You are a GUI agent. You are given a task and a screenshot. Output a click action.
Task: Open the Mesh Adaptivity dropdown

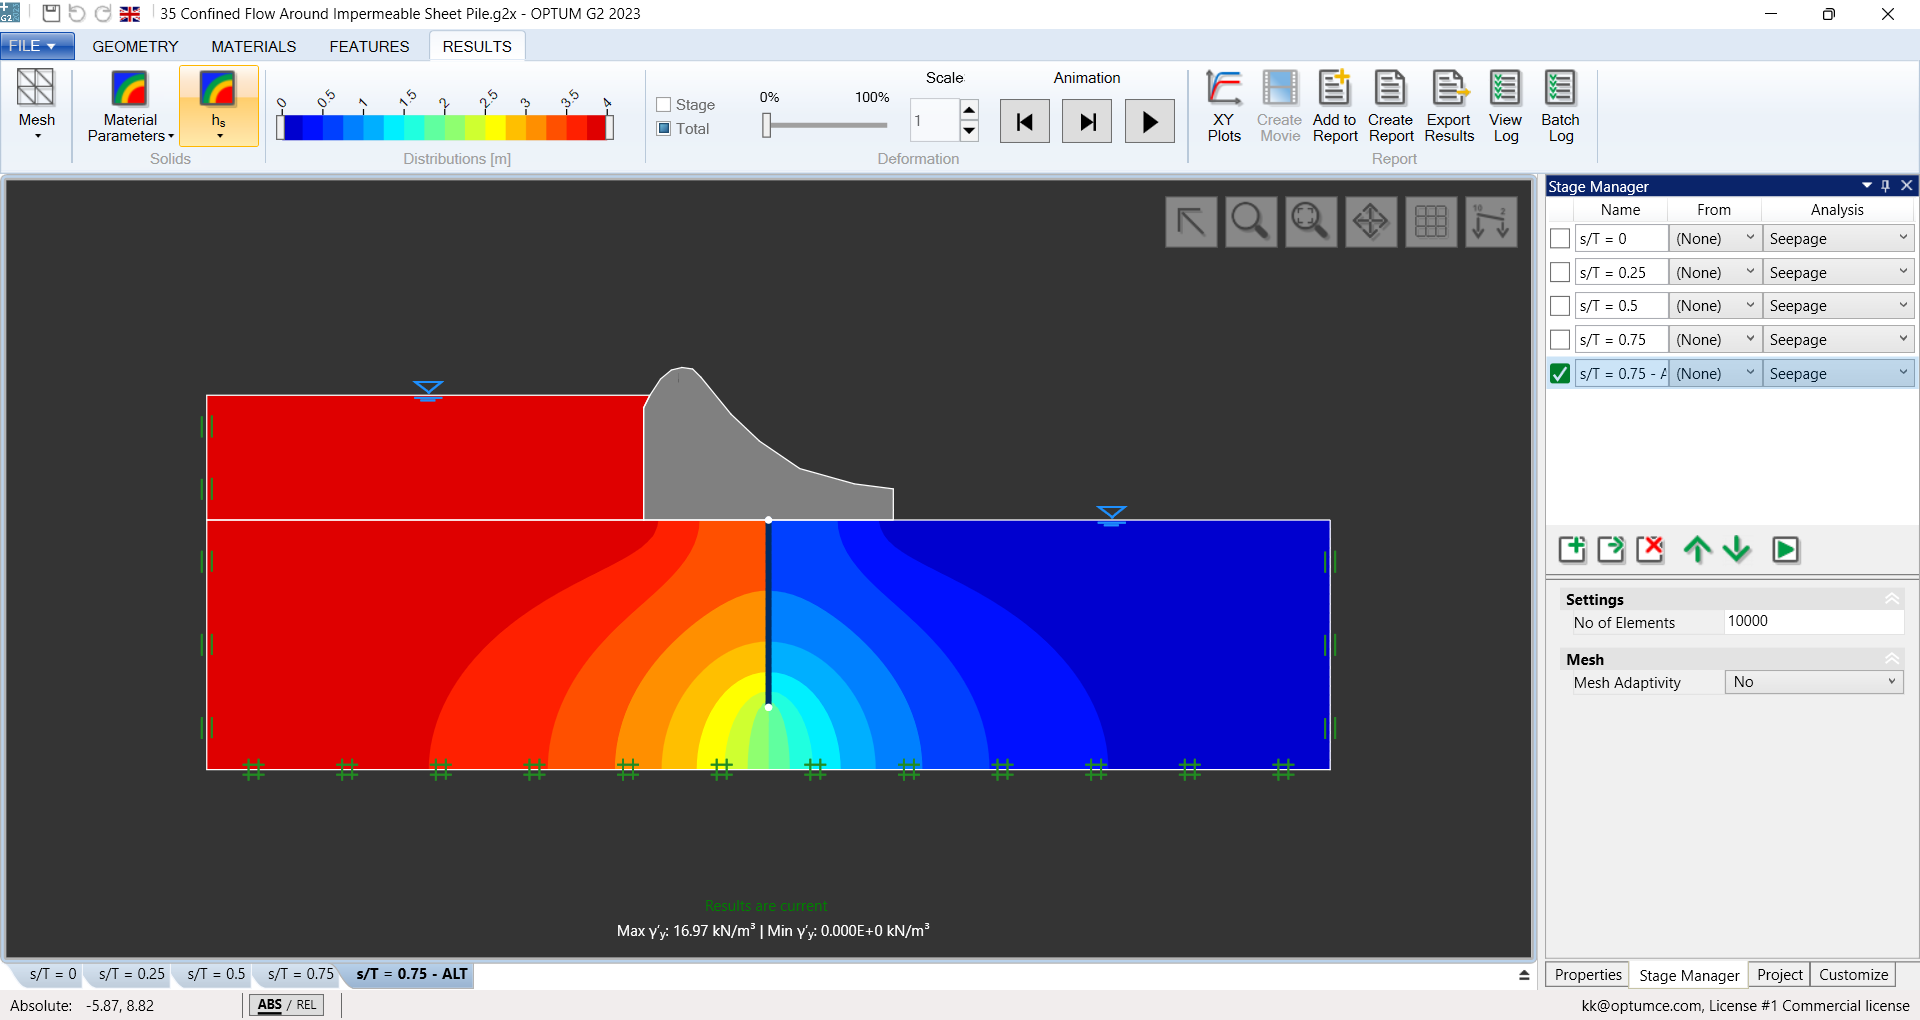tap(1814, 682)
